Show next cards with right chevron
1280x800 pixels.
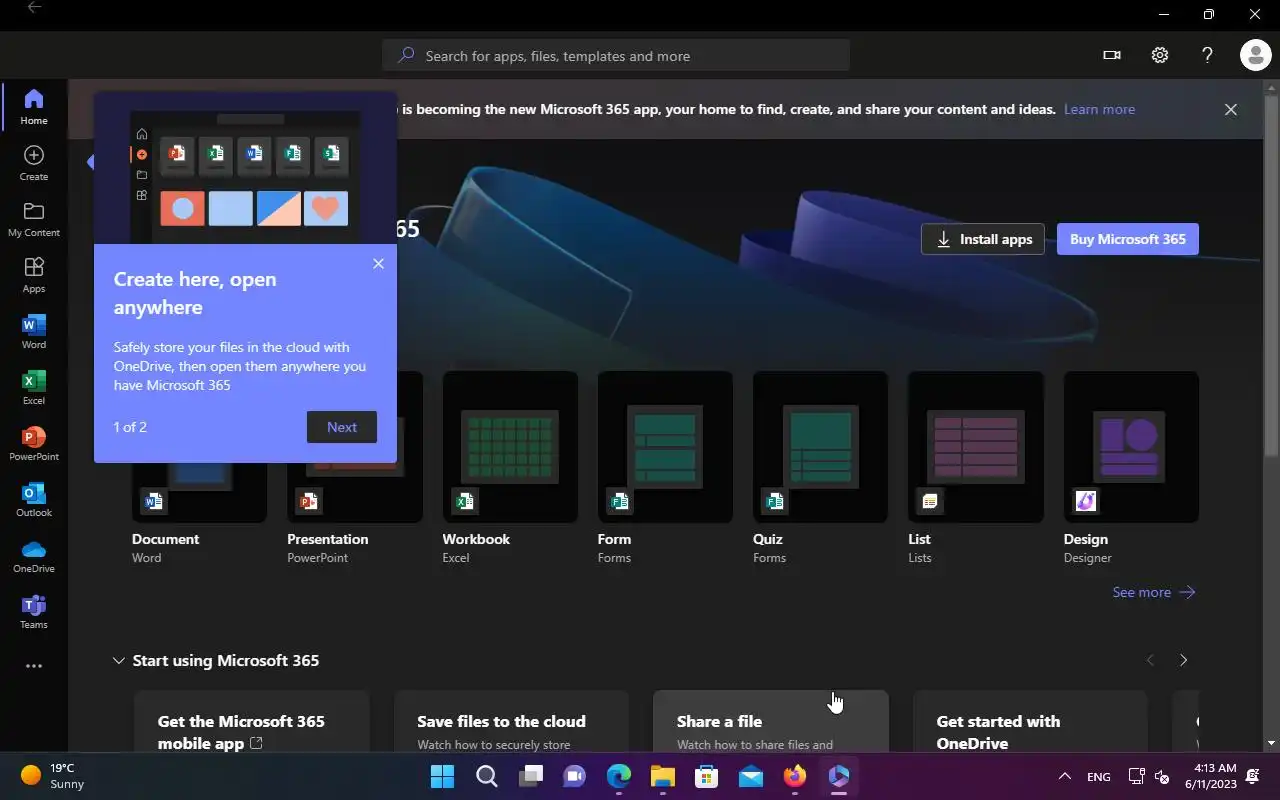point(1184,660)
